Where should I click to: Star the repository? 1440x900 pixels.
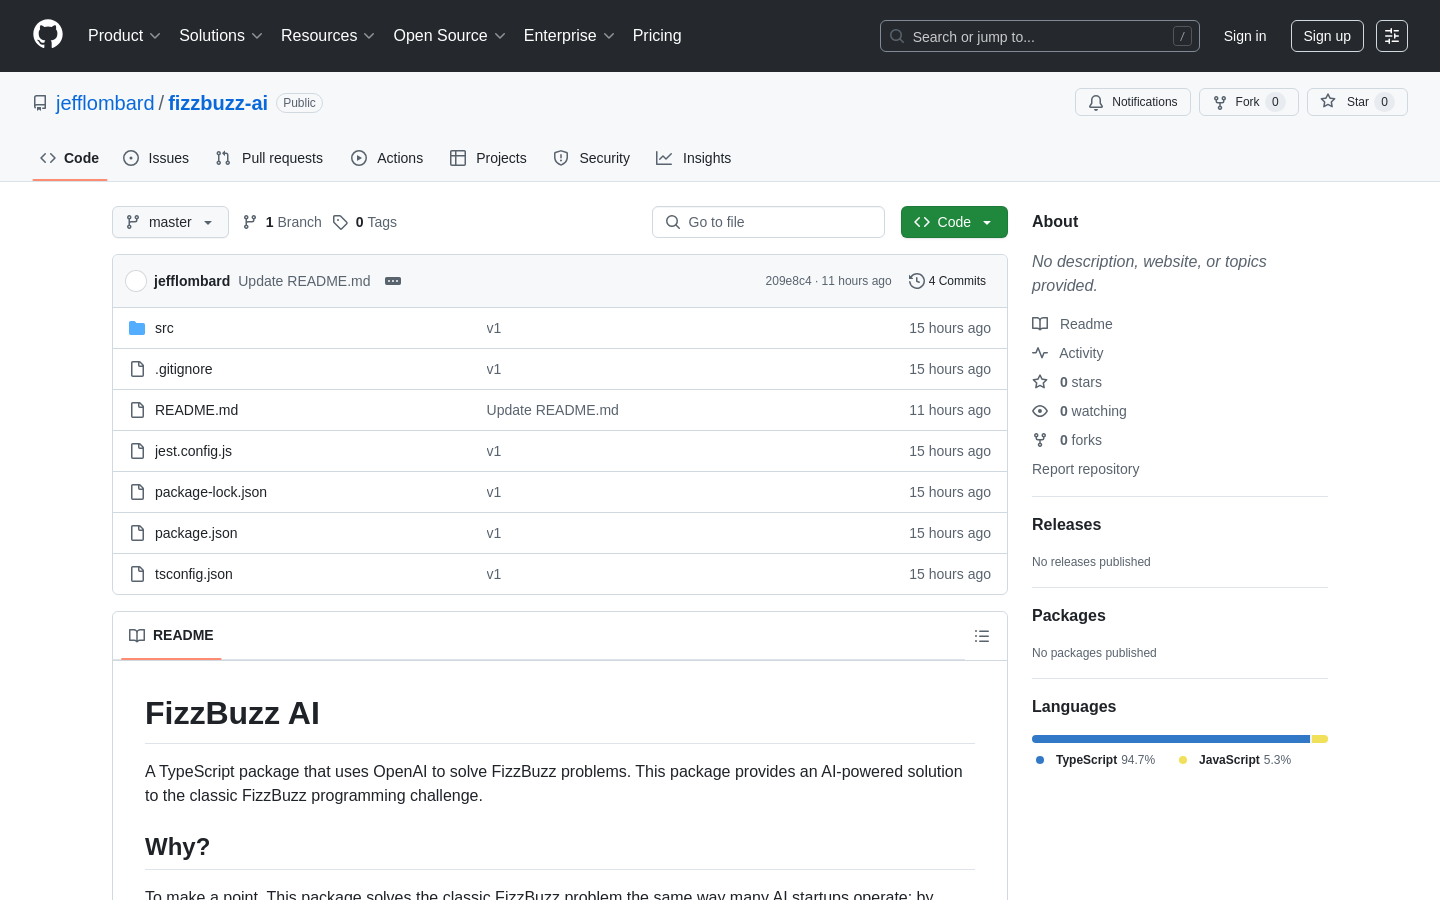1357,102
